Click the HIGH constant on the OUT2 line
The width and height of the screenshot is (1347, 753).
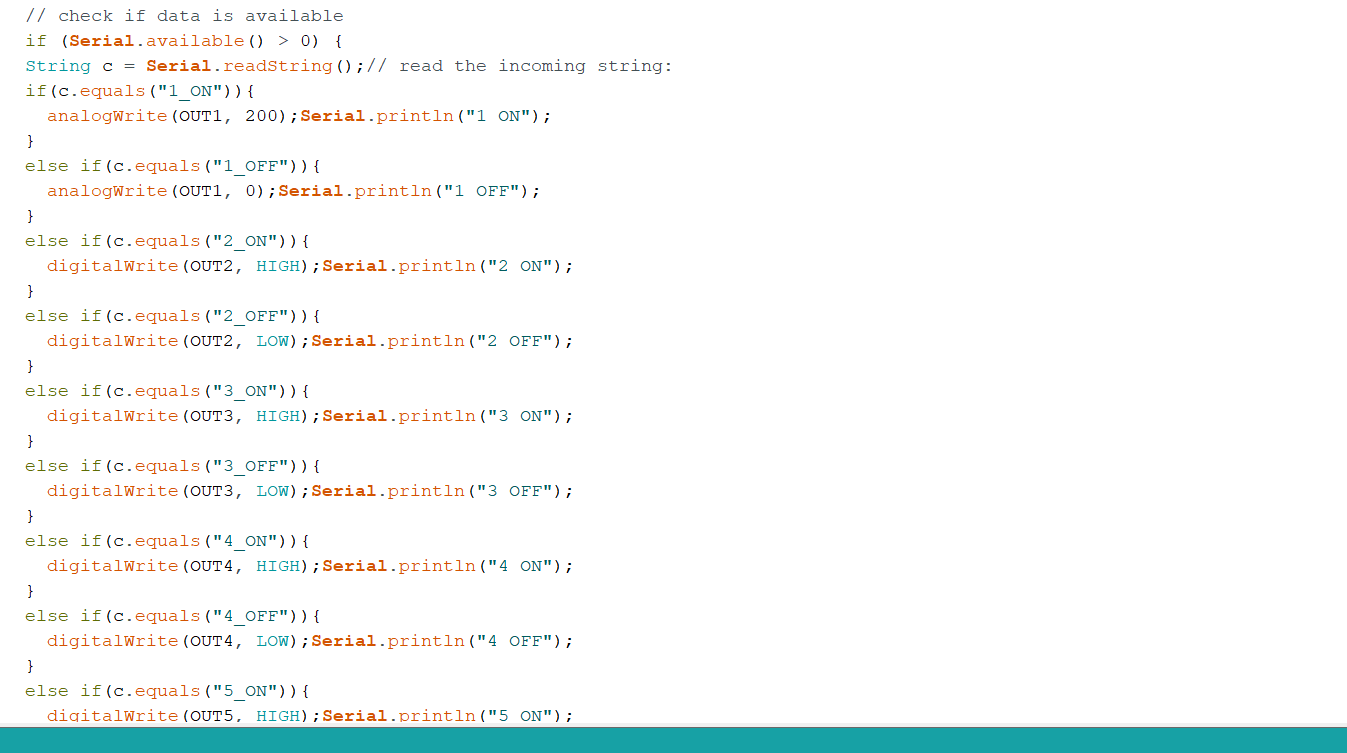tap(278, 265)
